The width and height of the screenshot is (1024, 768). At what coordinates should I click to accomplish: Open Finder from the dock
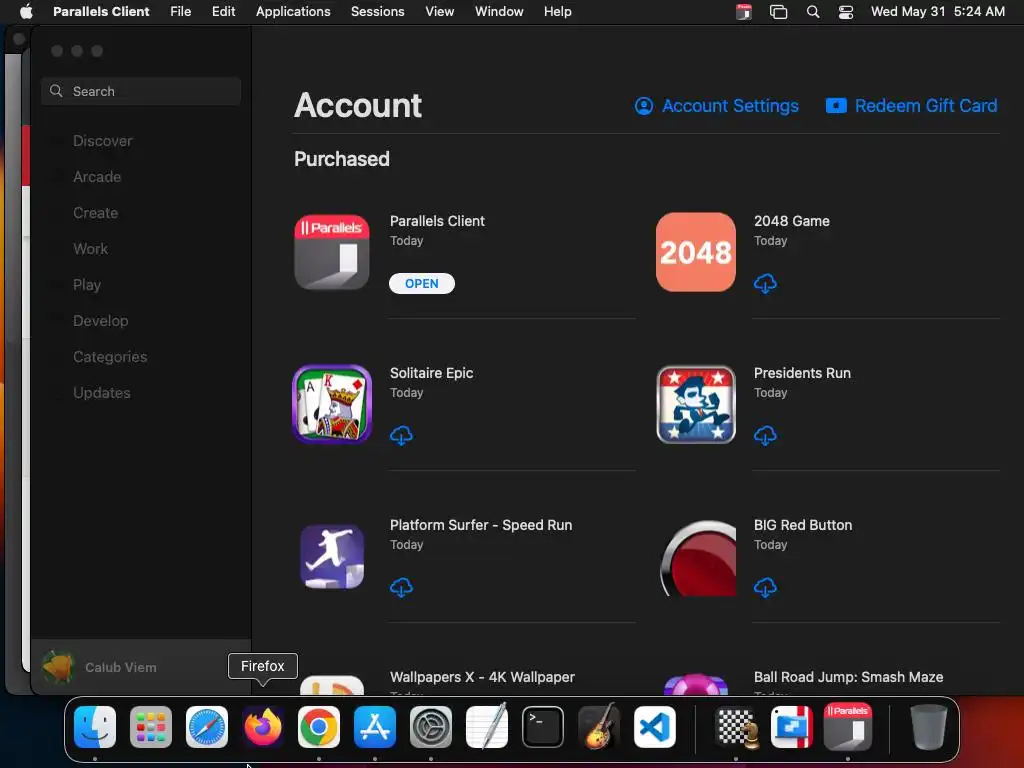tap(95, 727)
